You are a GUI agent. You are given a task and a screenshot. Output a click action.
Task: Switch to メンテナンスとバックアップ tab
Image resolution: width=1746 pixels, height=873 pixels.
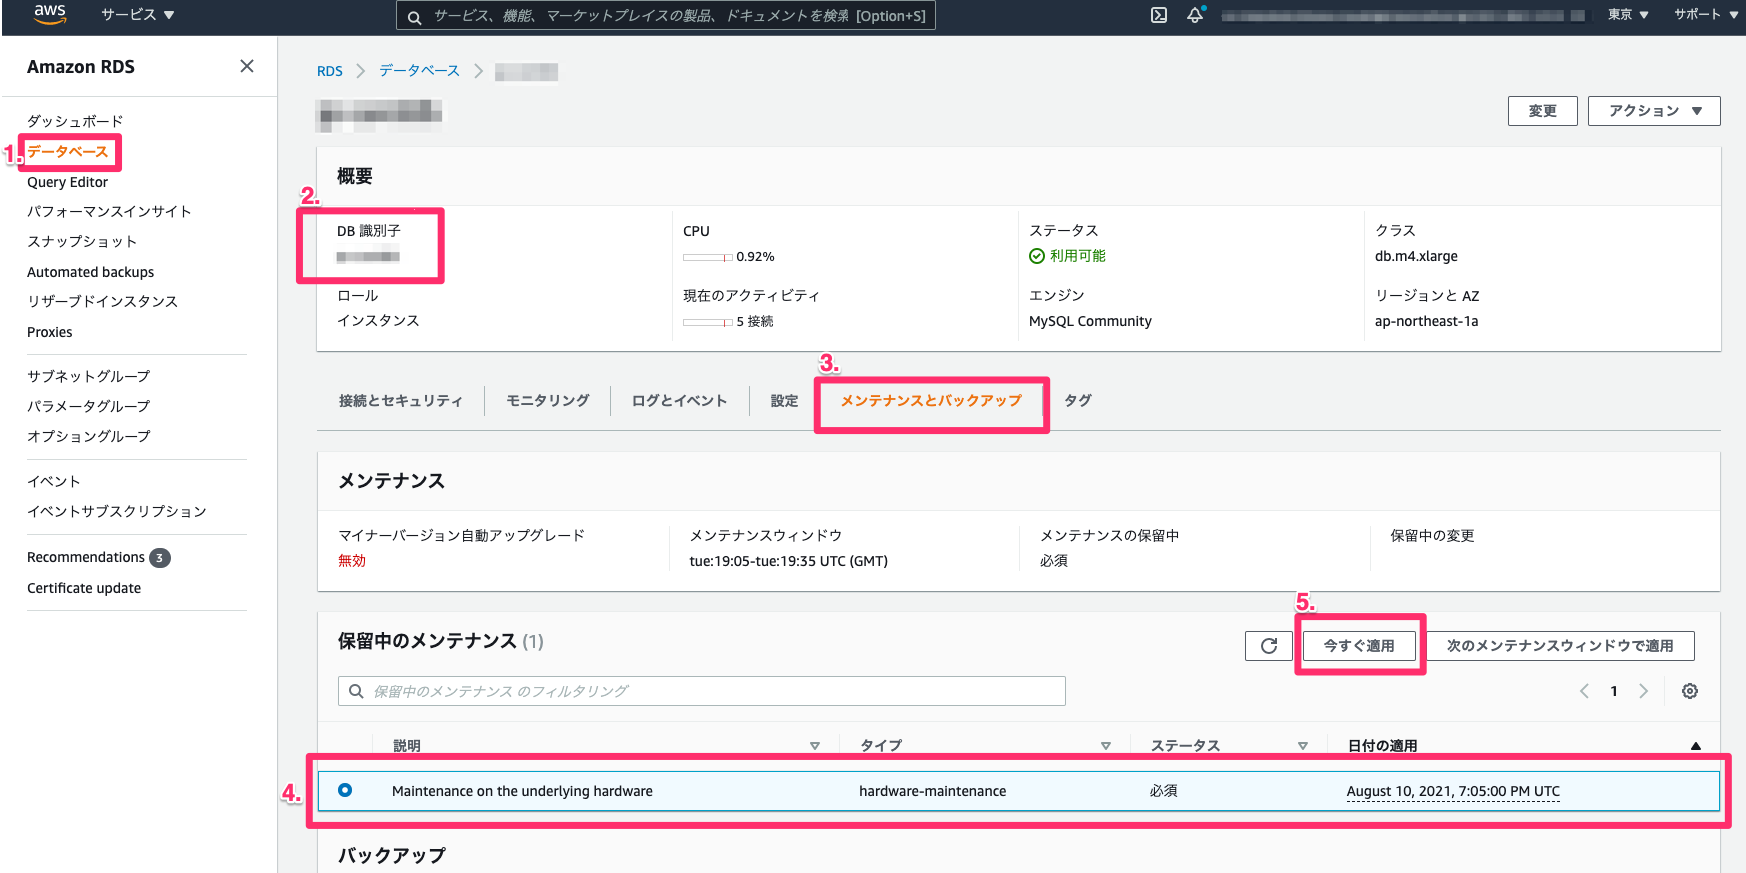click(931, 401)
